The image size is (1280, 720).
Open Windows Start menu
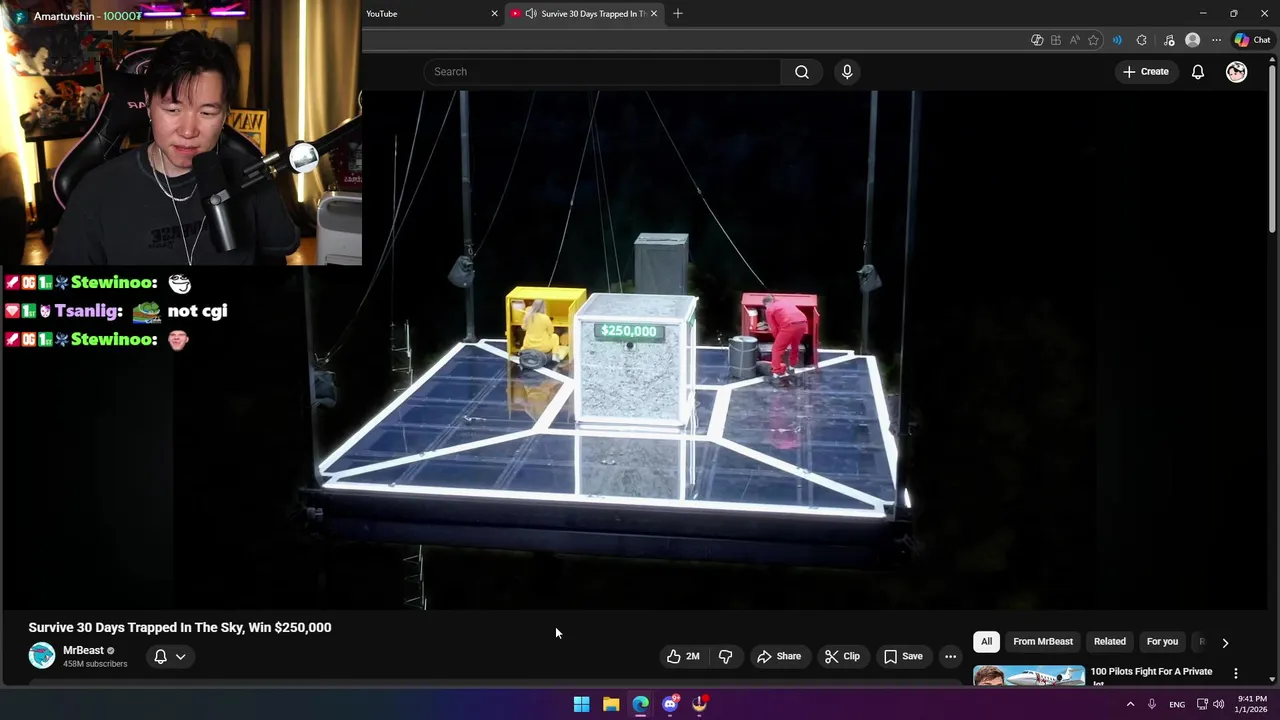pos(581,704)
